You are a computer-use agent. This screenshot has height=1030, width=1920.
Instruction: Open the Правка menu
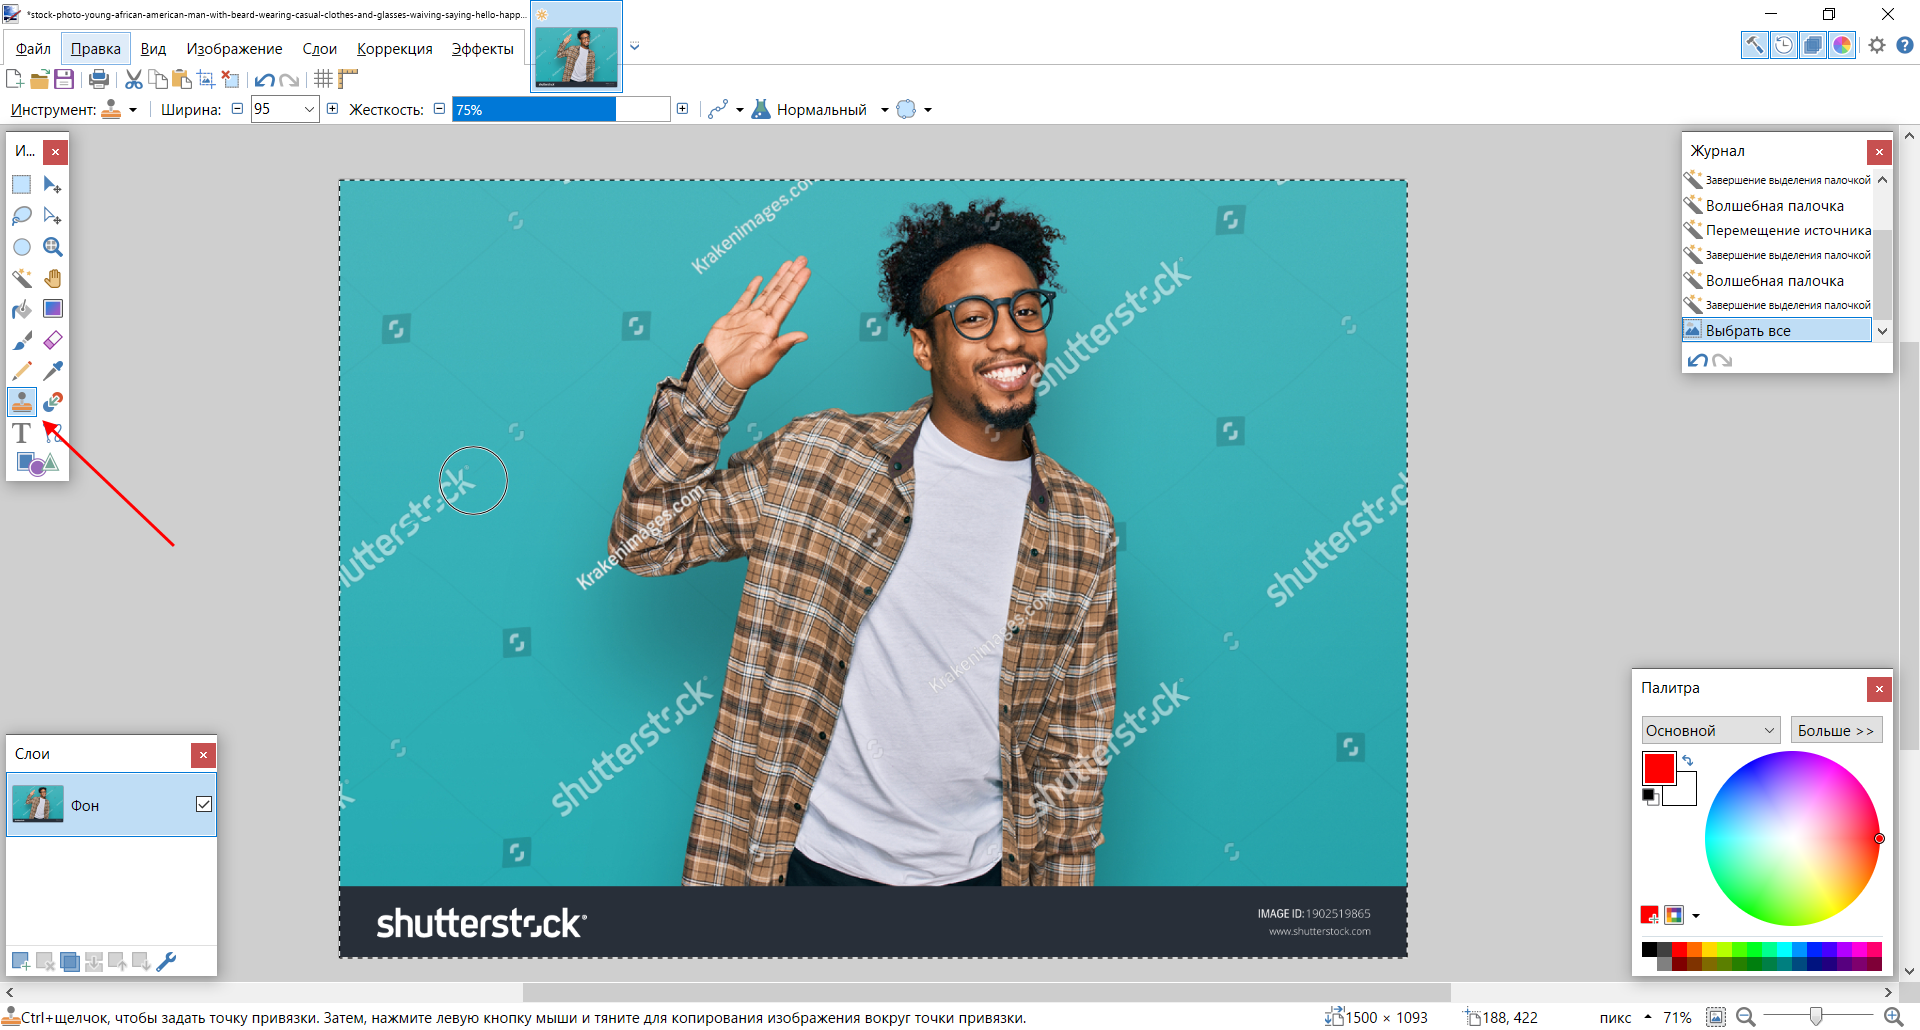click(96, 49)
